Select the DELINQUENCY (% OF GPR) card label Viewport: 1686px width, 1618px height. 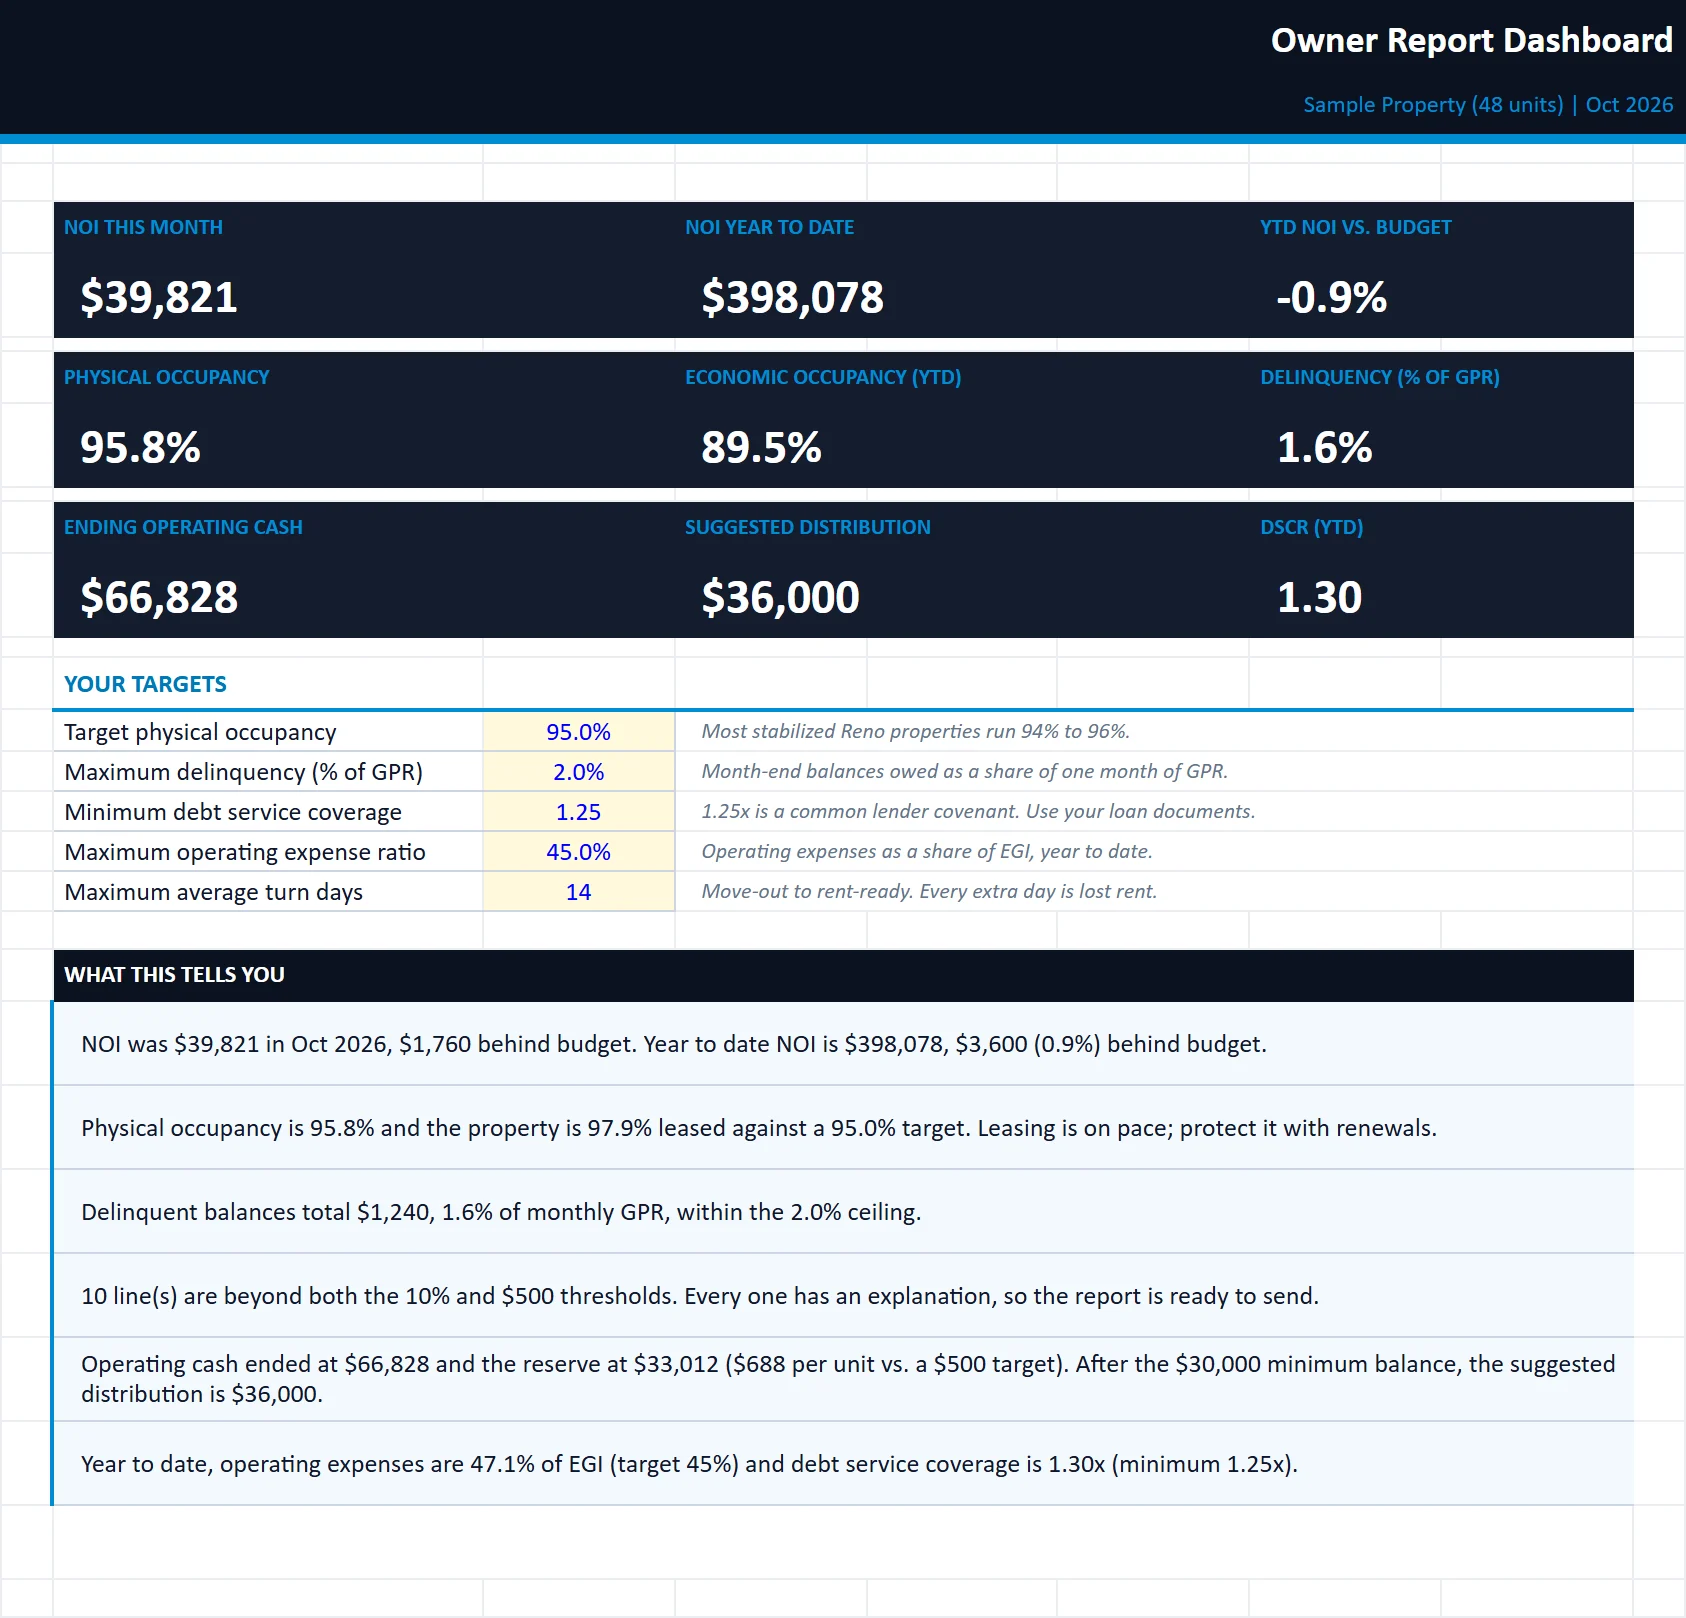click(1380, 377)
